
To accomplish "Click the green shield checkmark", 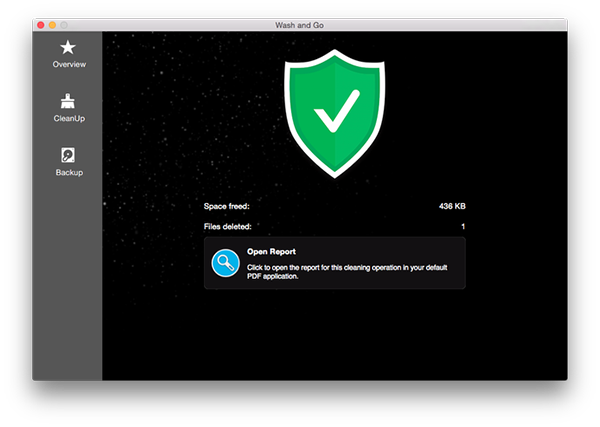I will (335, 114).
